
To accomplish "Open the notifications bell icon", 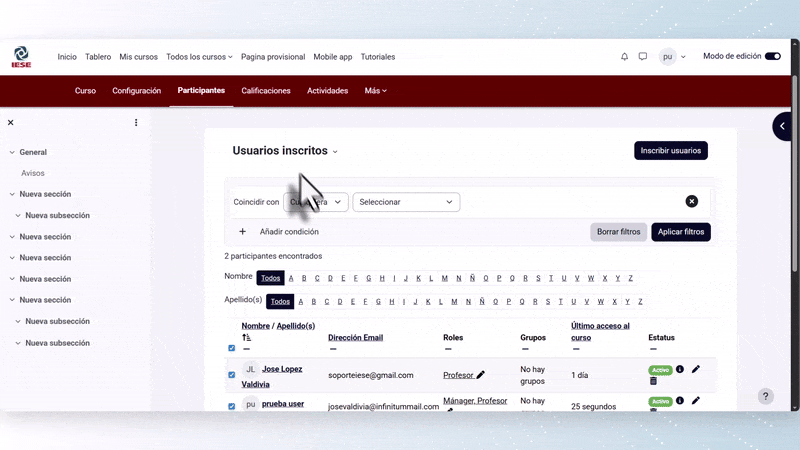I will 625,57.
